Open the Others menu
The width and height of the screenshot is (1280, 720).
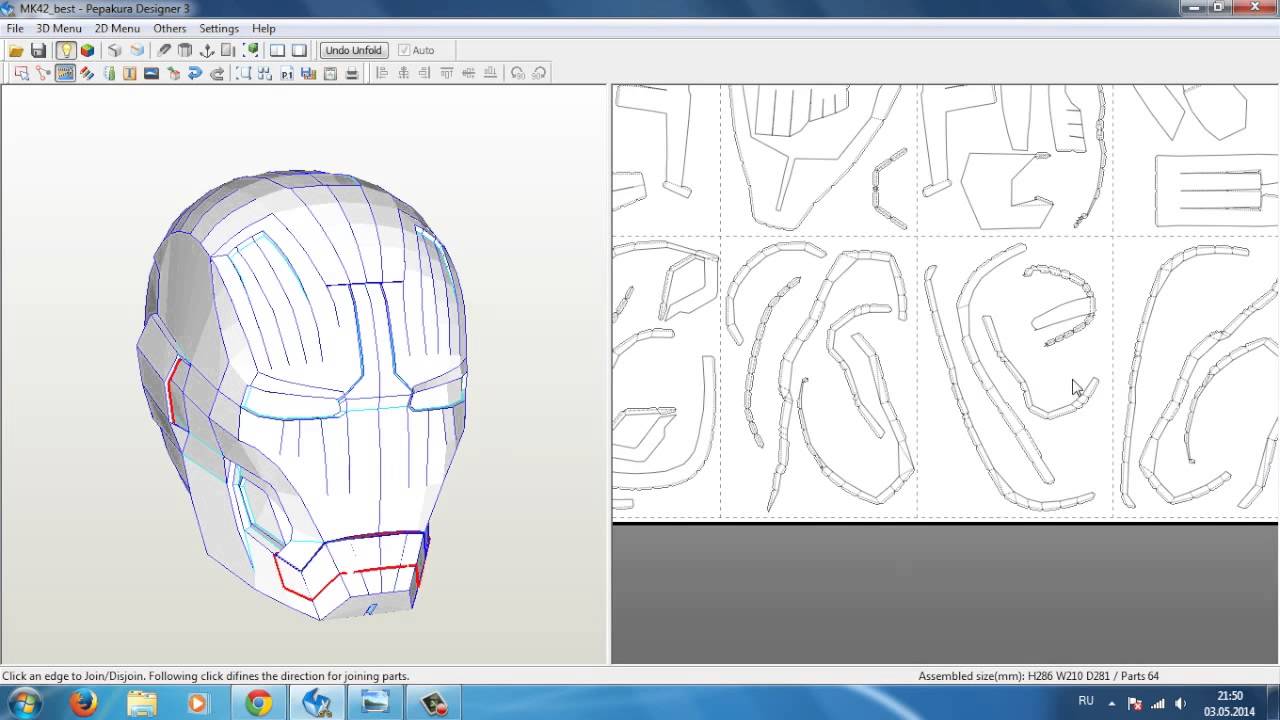click(170, 29)
